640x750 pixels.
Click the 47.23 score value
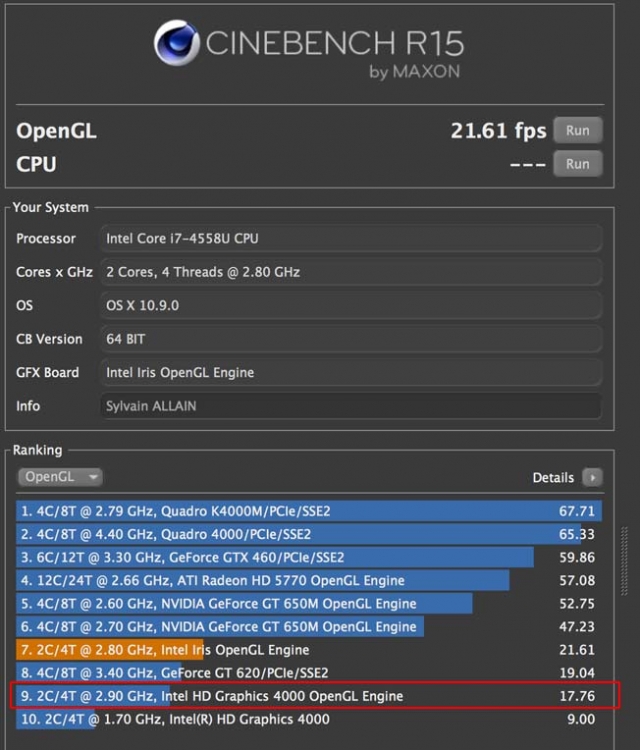[577, 627]
